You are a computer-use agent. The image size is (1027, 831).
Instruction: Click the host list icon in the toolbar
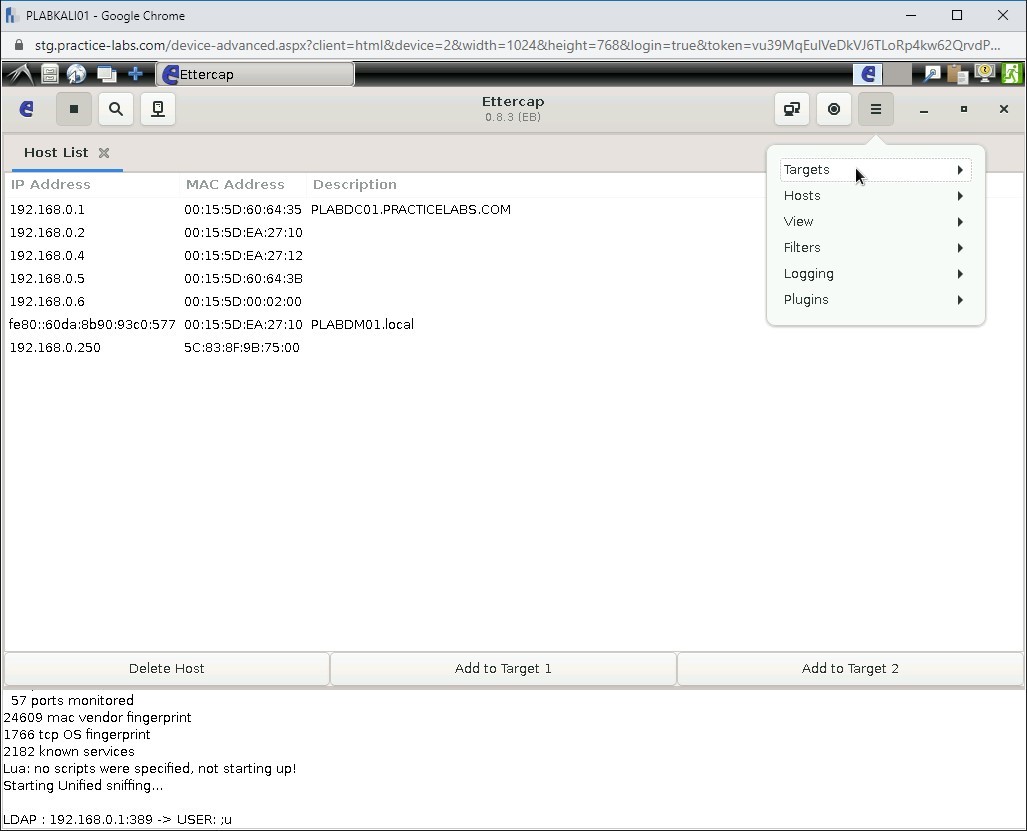tap(157, 109)
